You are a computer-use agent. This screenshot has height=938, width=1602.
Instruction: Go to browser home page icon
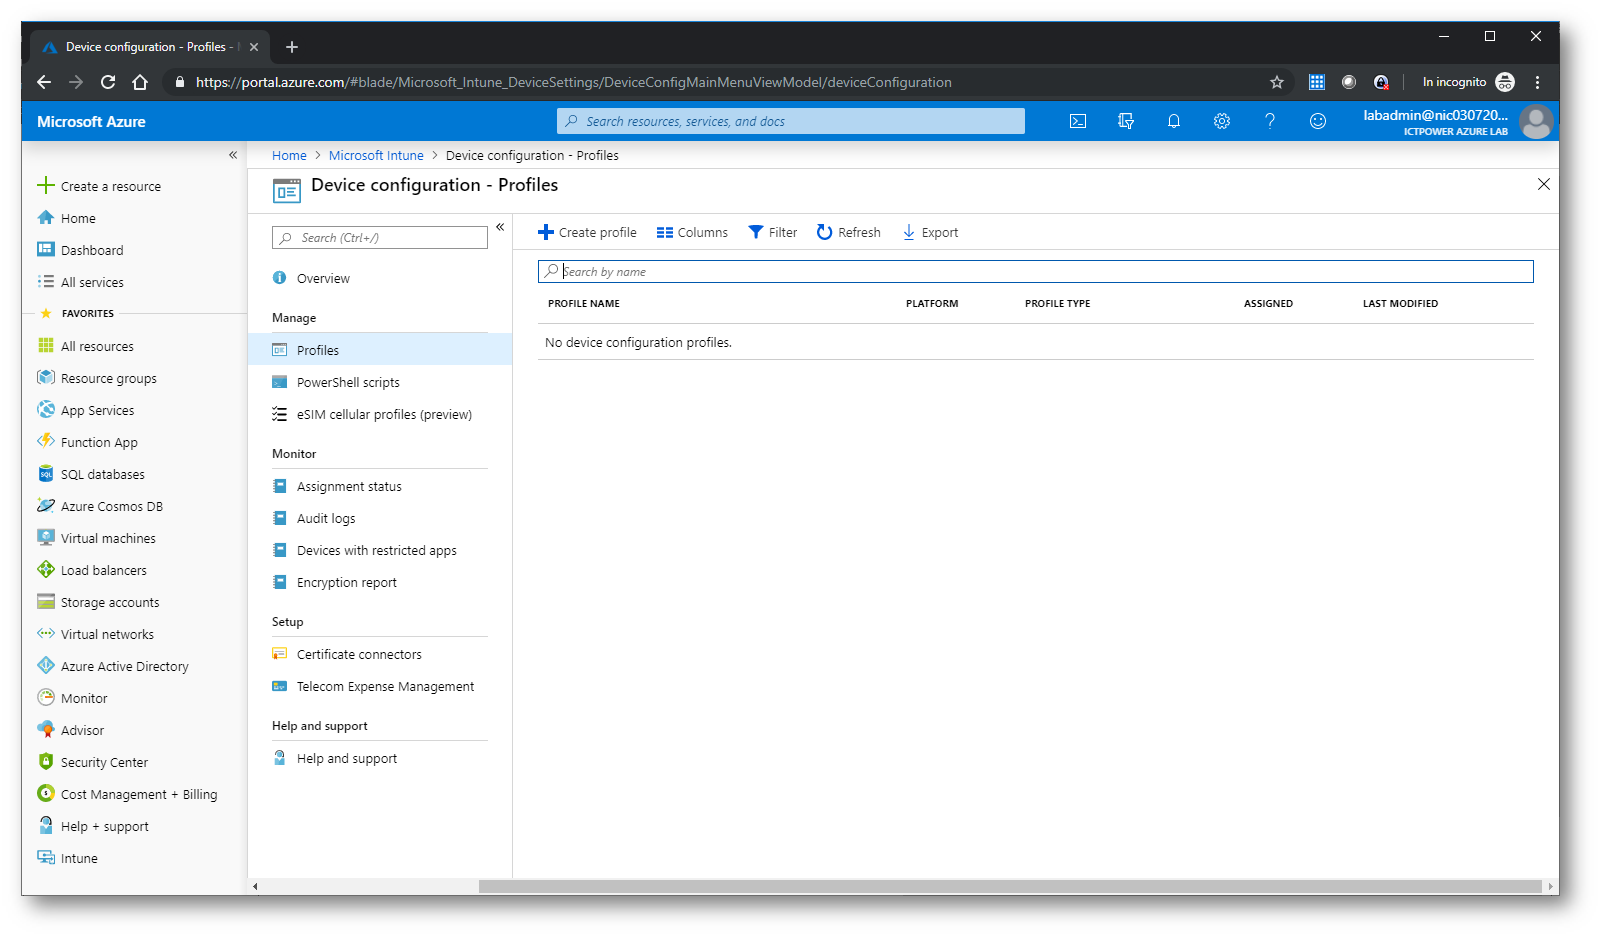pyautogui.click(x=140, y=82)
